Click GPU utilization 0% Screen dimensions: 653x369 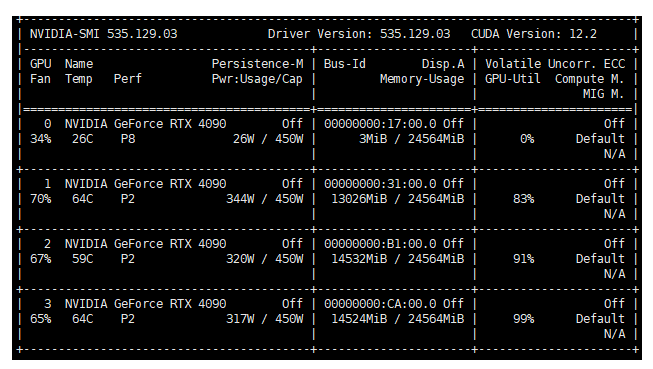pos(527,139)
